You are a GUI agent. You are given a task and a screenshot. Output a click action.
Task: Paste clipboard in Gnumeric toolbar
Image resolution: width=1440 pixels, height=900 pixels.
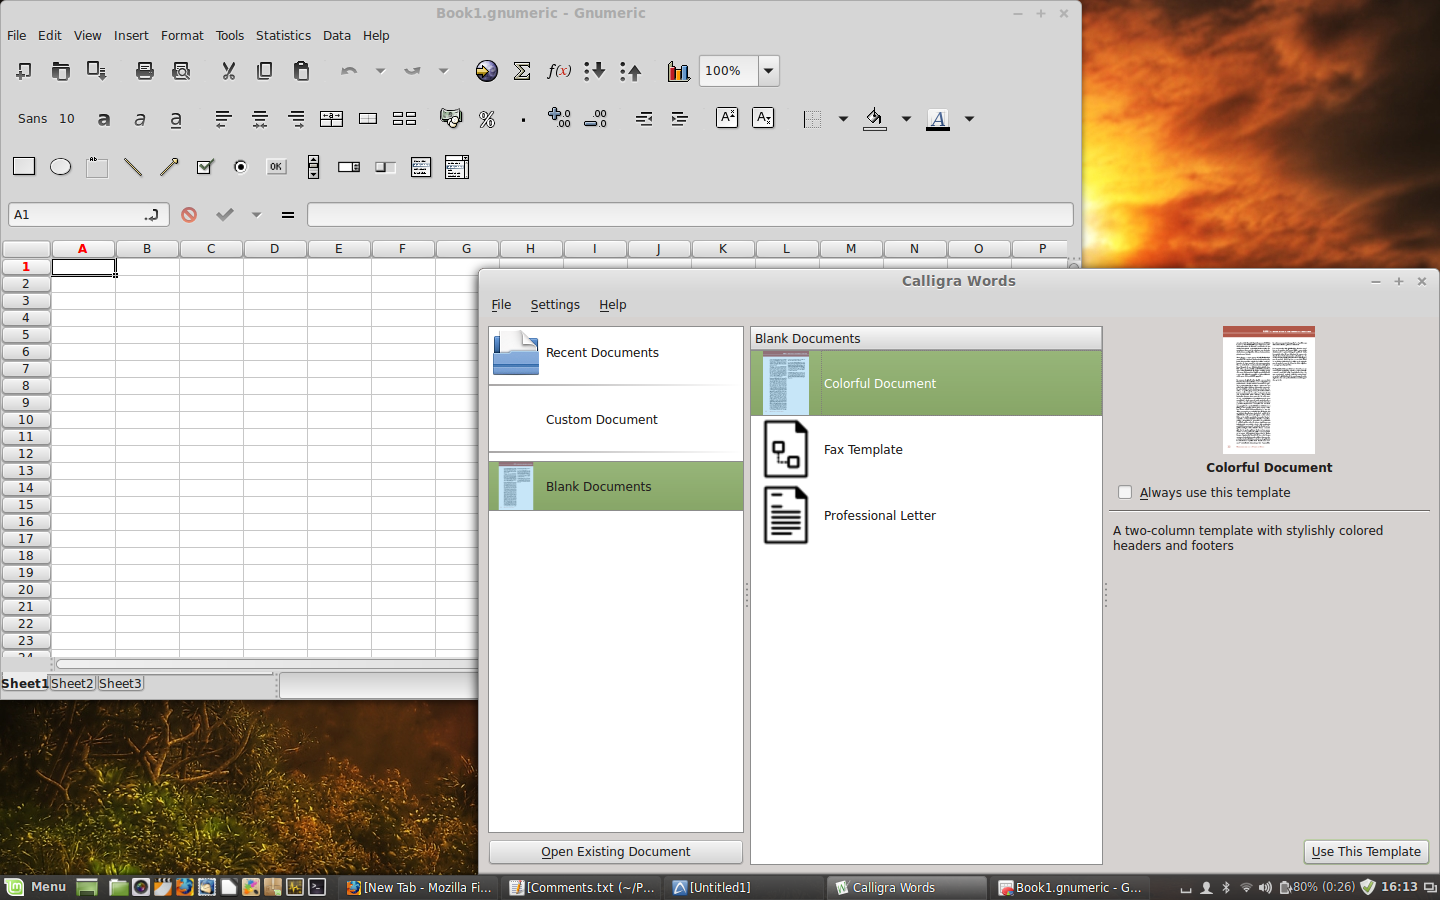[x=301, y=71]
